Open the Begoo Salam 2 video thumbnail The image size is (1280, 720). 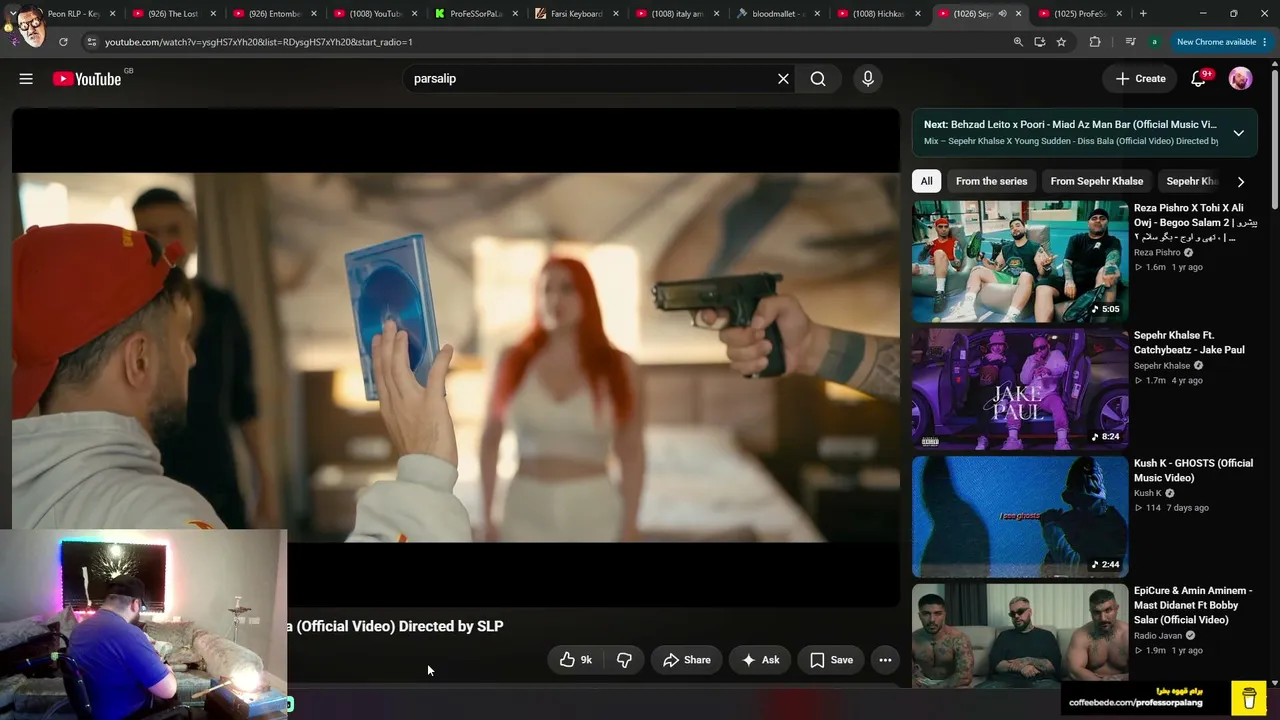pyautogui.click(x=1020, y=262)
